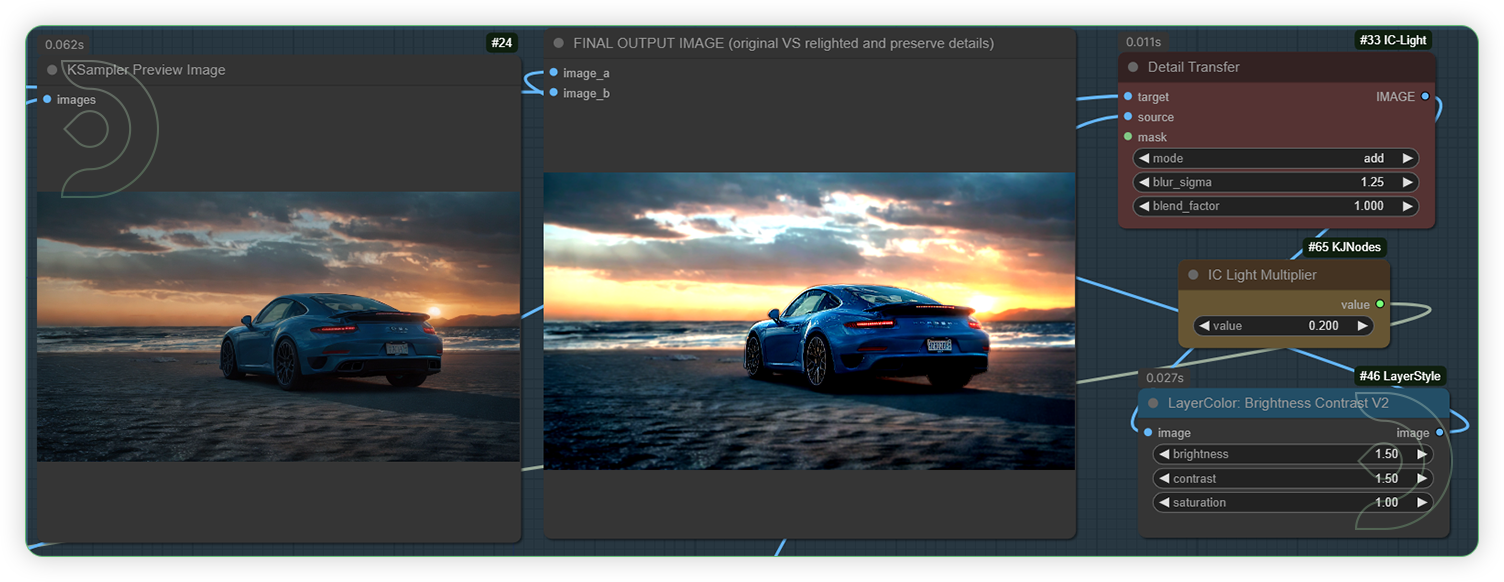Click the #65 KJNodes badge
1504x582 pixels.
[x=1345, y=247]
